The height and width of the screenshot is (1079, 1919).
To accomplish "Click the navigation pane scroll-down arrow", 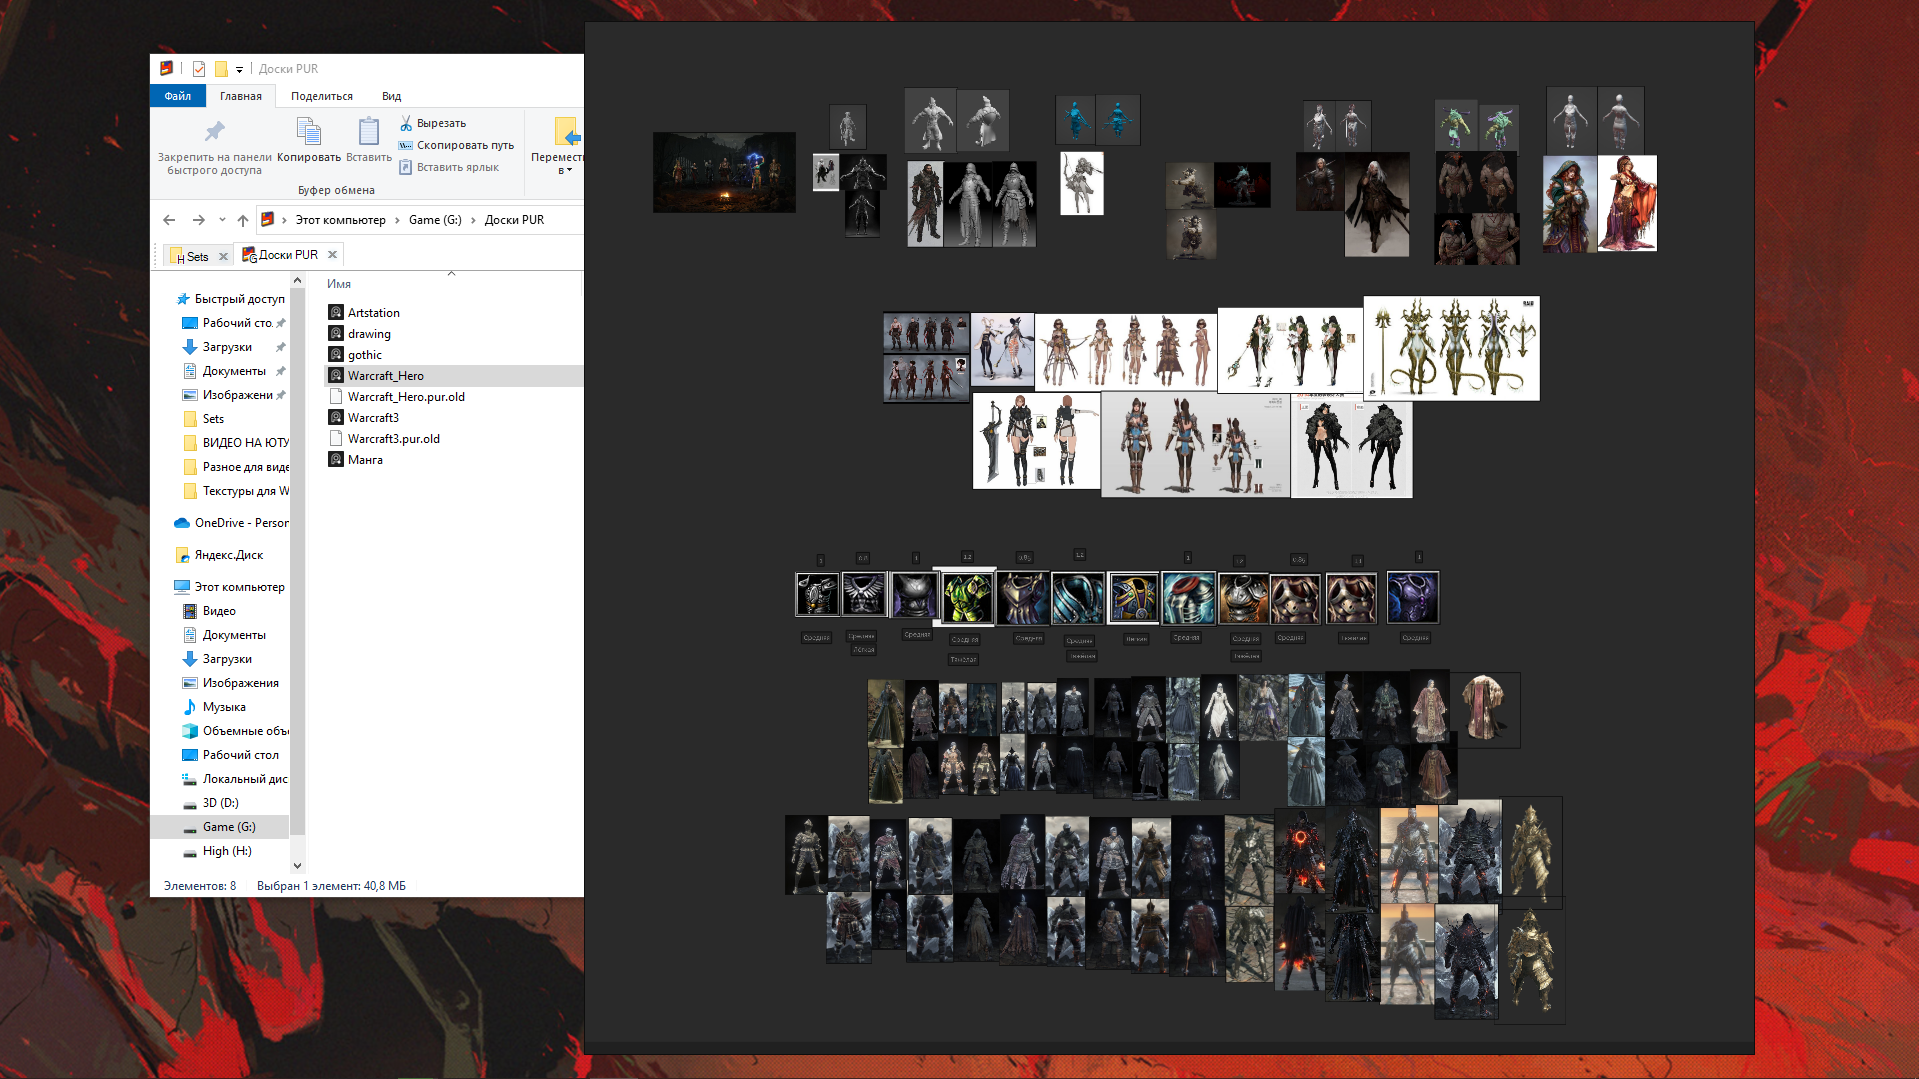I will click(297, 866).
